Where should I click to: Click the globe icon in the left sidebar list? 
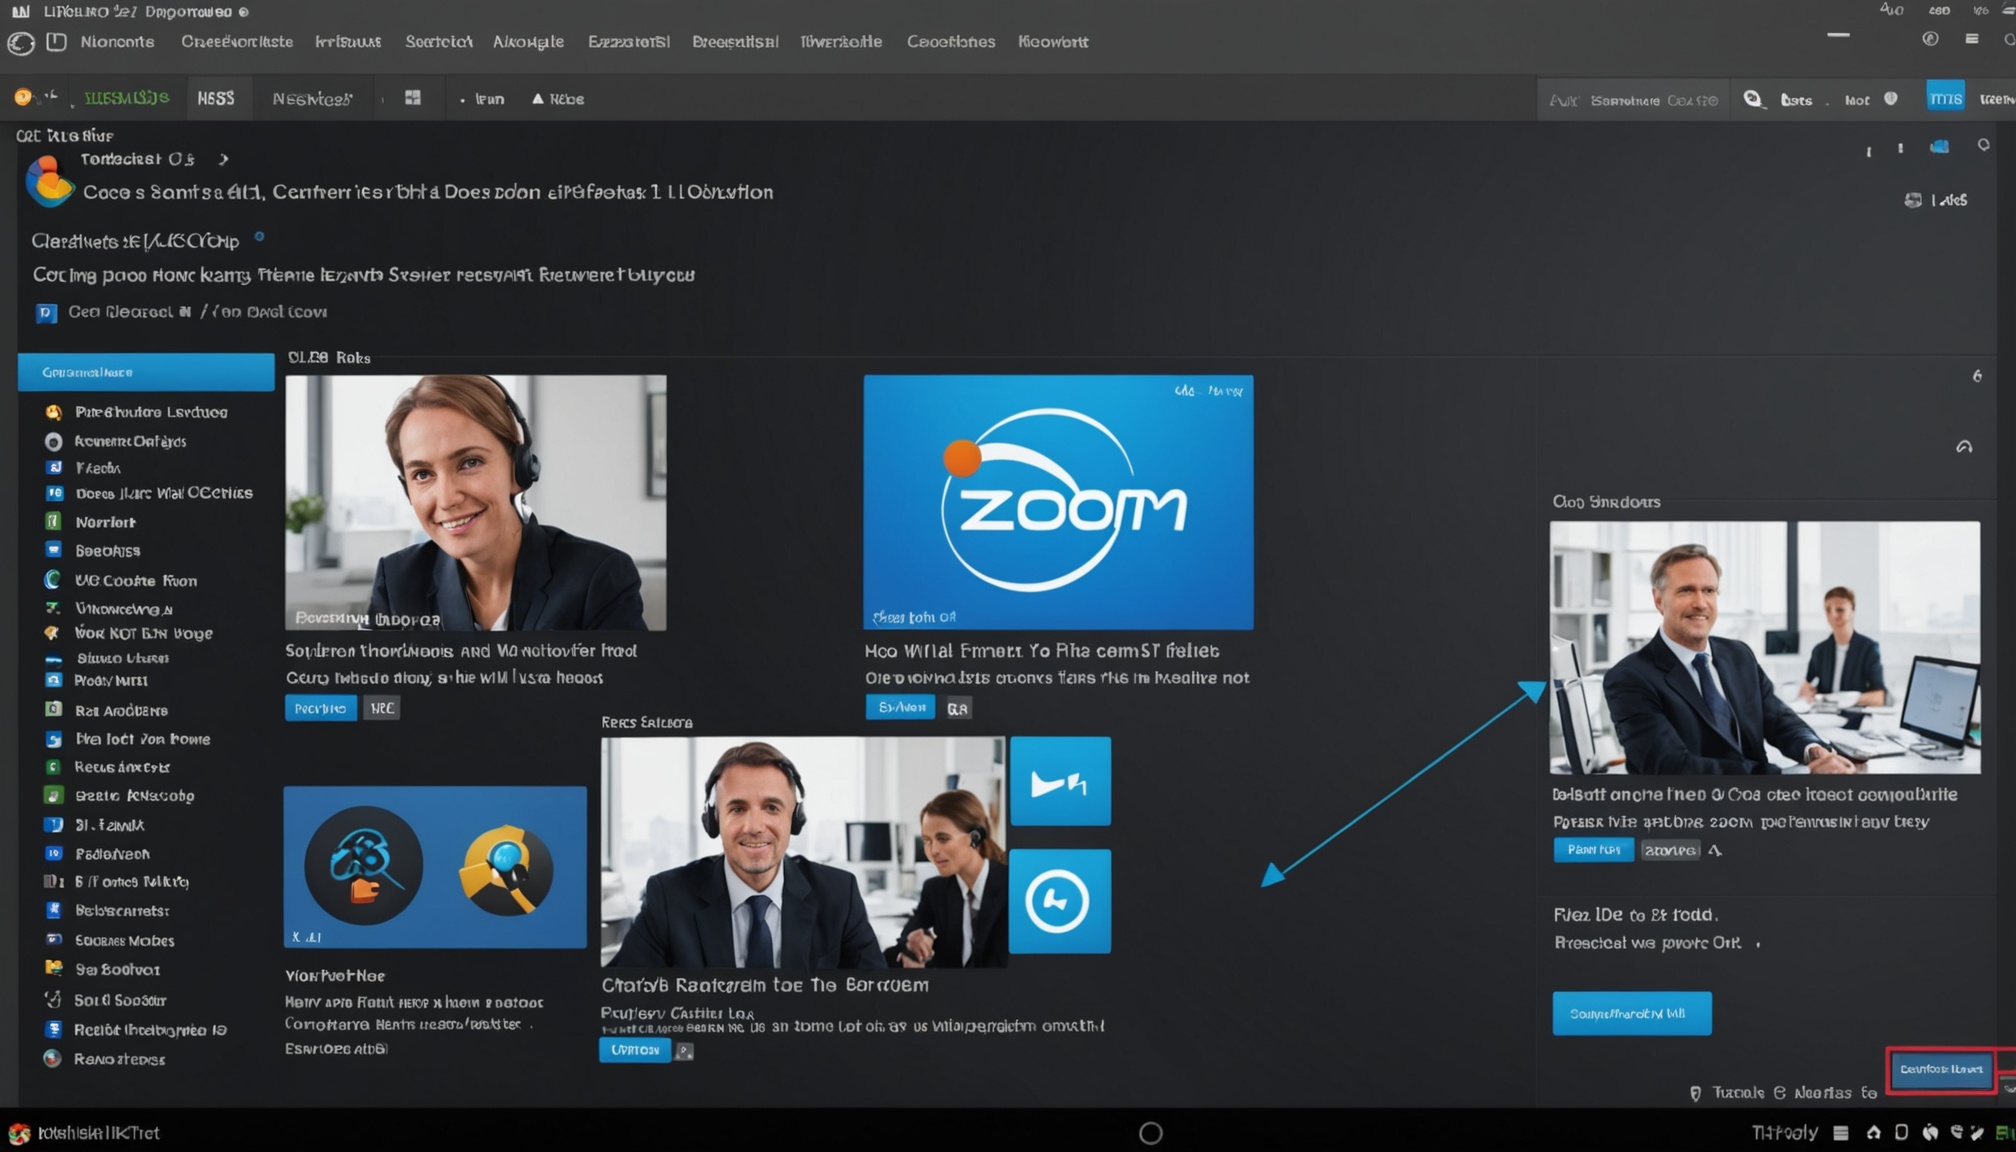coord(53,580)
